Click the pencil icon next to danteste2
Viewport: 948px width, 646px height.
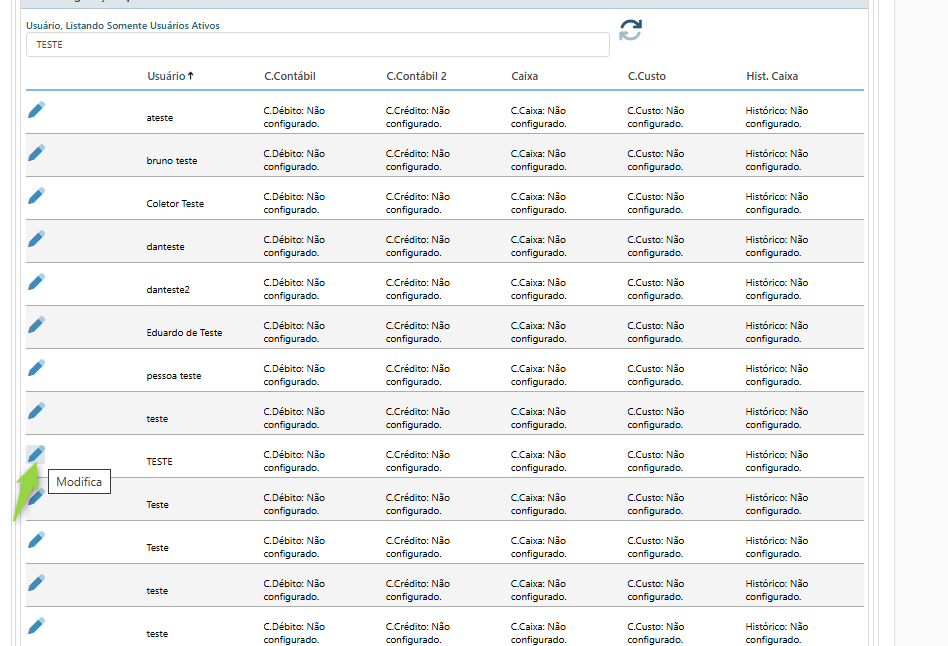pos(36,282)
